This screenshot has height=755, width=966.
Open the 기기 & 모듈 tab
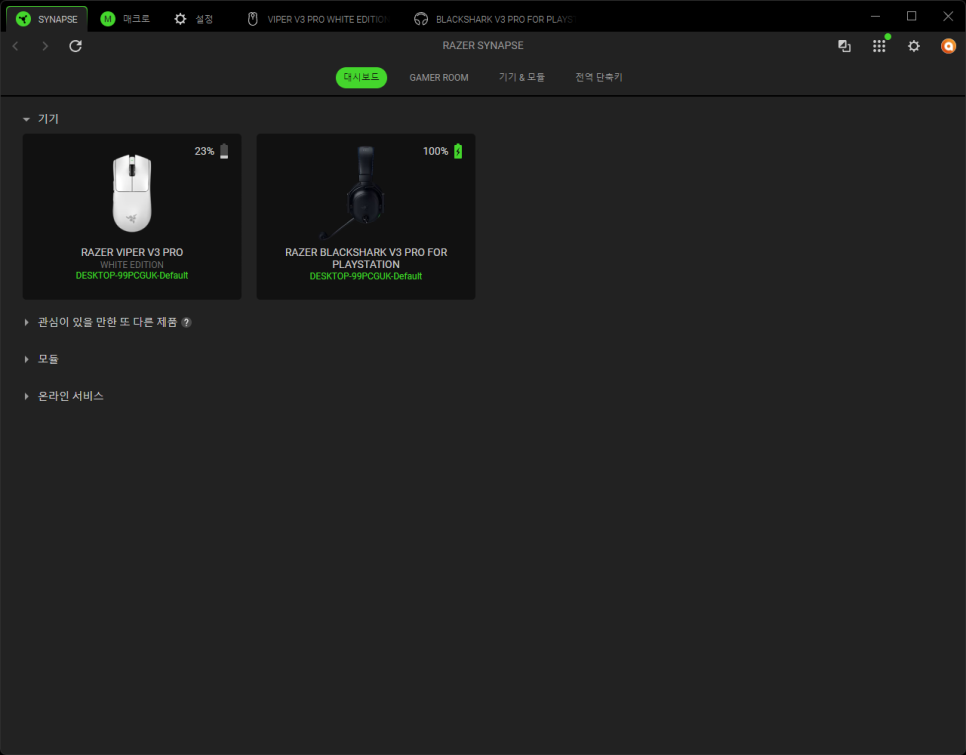pos(521,77)
